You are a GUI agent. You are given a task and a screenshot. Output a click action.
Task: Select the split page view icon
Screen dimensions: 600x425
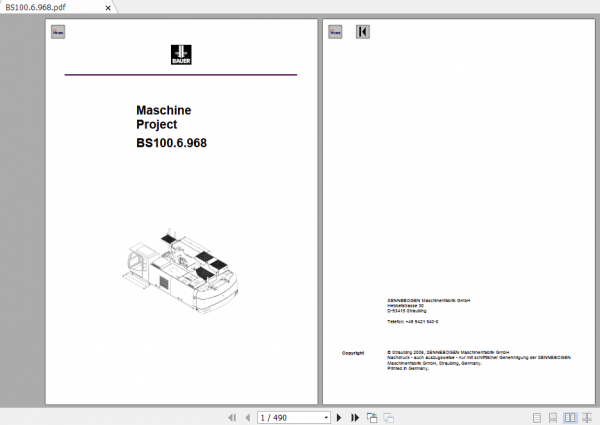pyautogui.click(x=587, y=418)
